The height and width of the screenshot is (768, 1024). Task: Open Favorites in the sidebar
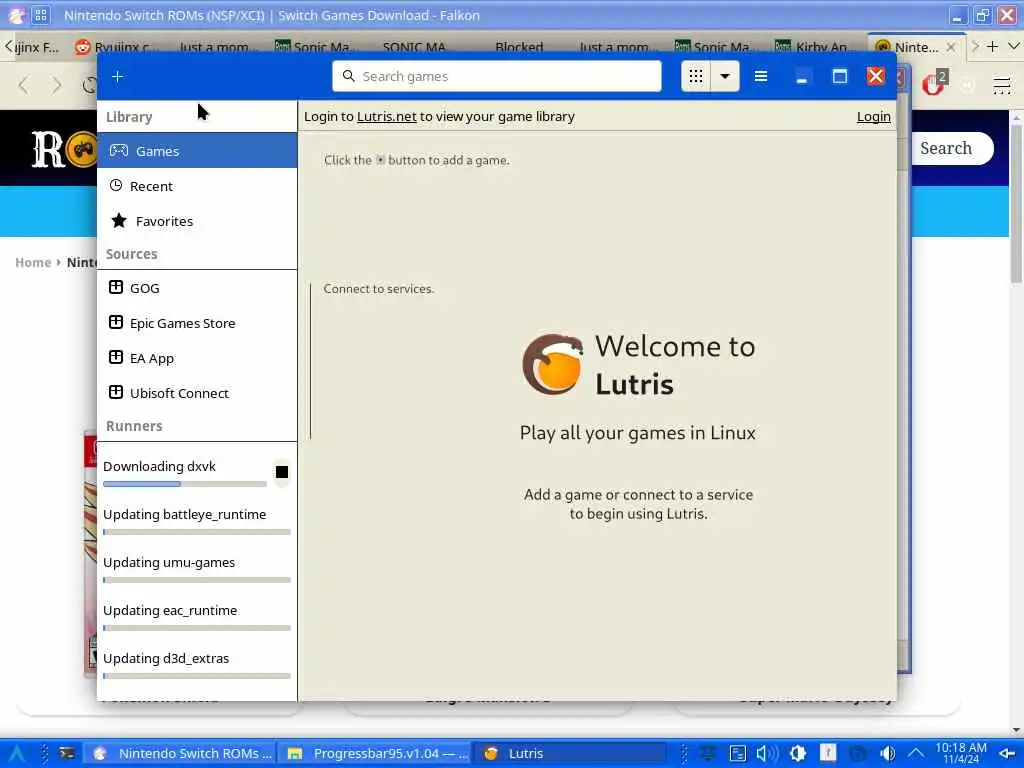coord(197,221)
